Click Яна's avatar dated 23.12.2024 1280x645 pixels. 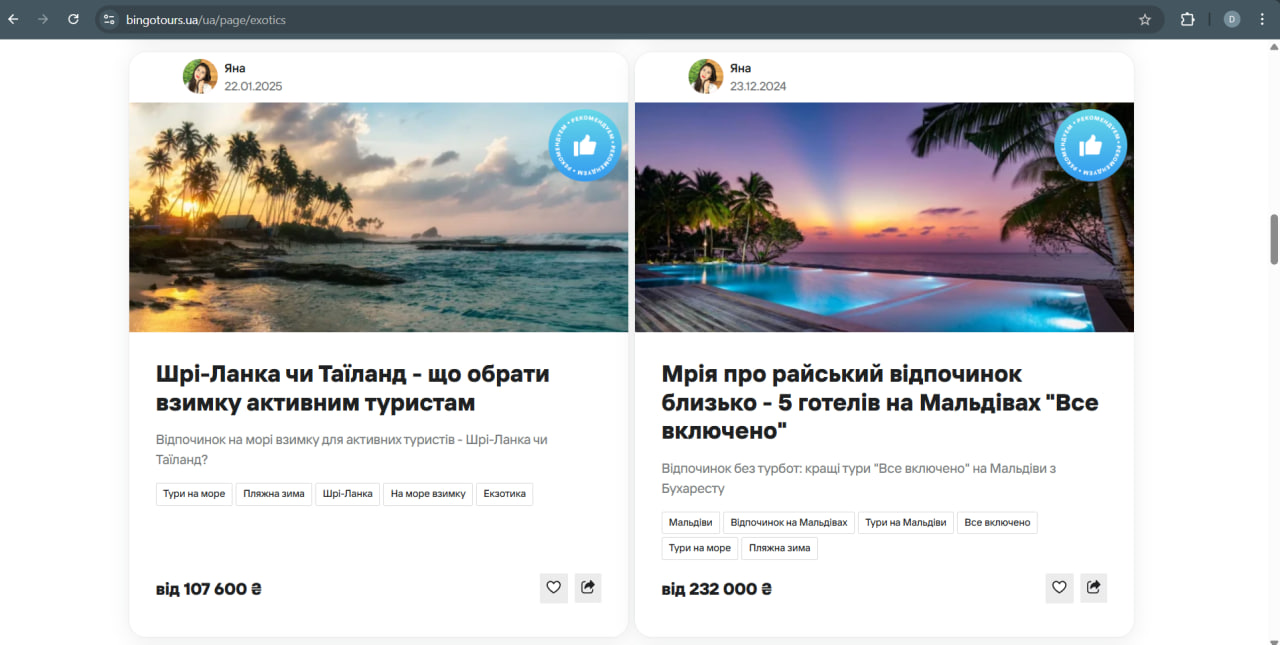706,76
